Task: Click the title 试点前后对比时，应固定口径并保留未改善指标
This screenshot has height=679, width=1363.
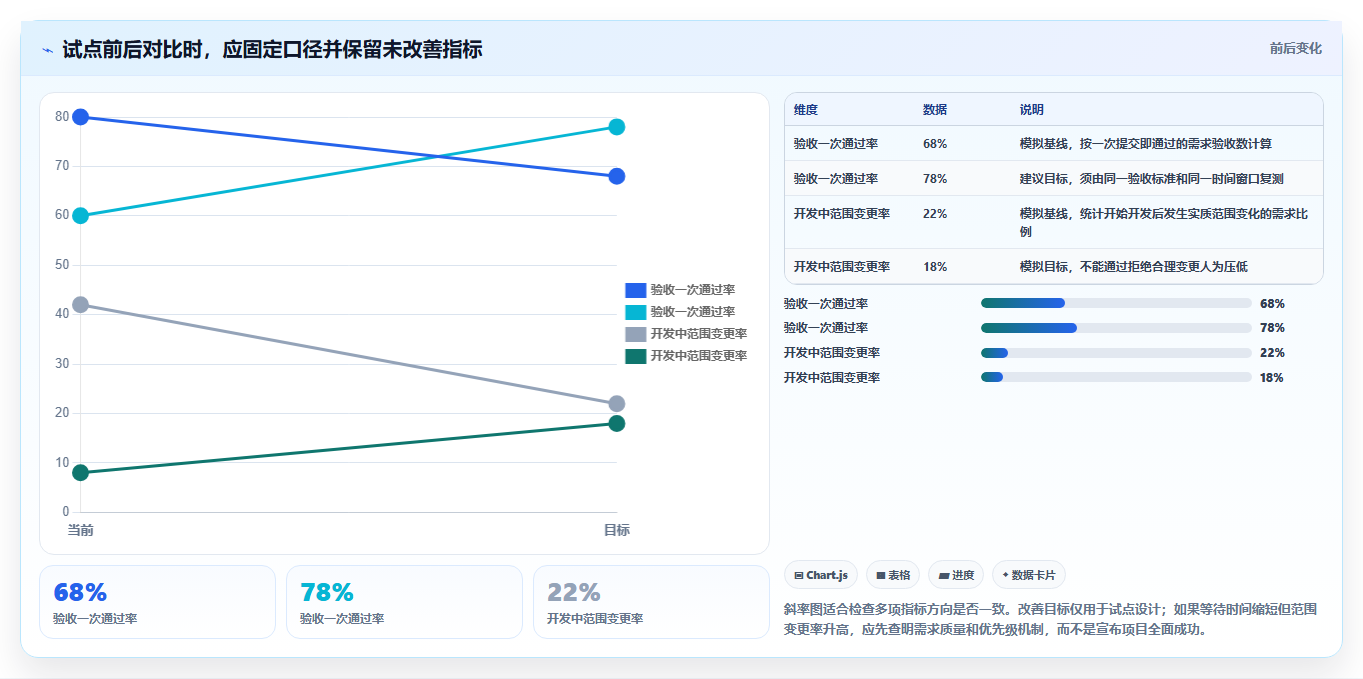Action: click(x=272, y=49)
